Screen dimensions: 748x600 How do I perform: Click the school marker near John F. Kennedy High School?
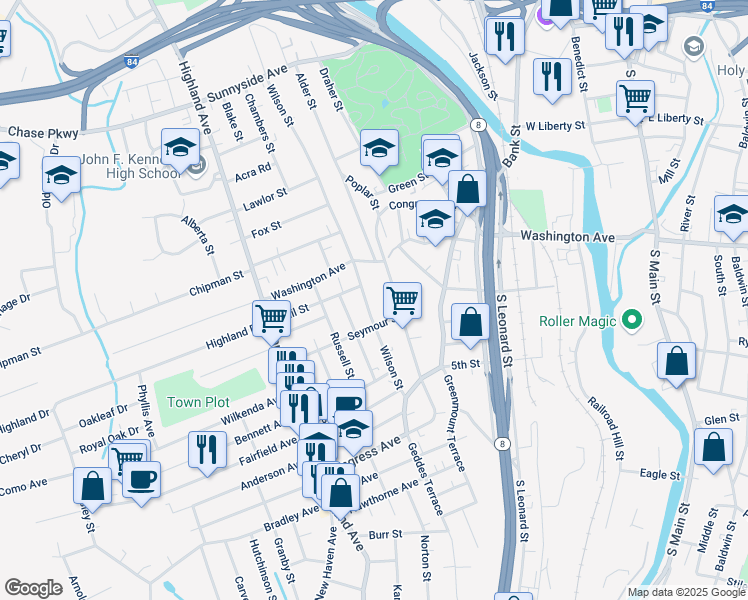[x=180, y=151]
